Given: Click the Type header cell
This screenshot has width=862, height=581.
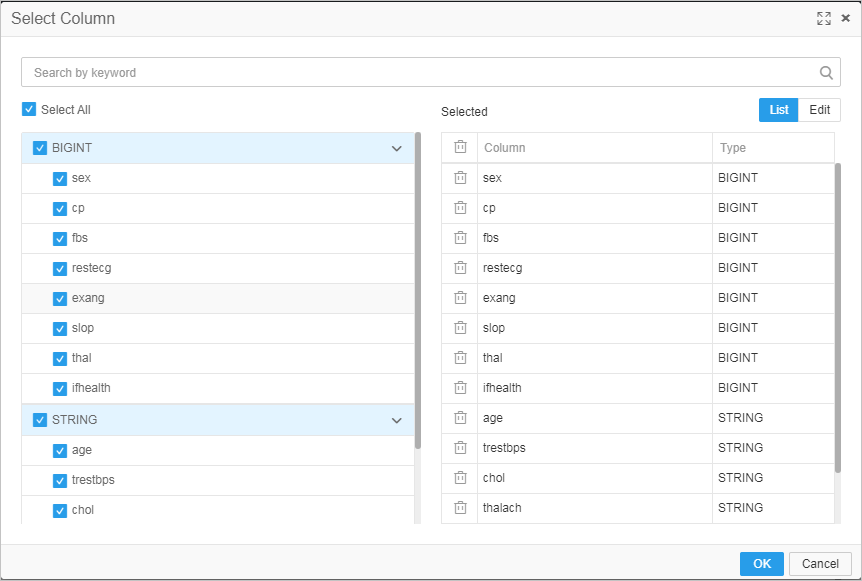Looking at the screenshot, I should click(x=773, y=147).
